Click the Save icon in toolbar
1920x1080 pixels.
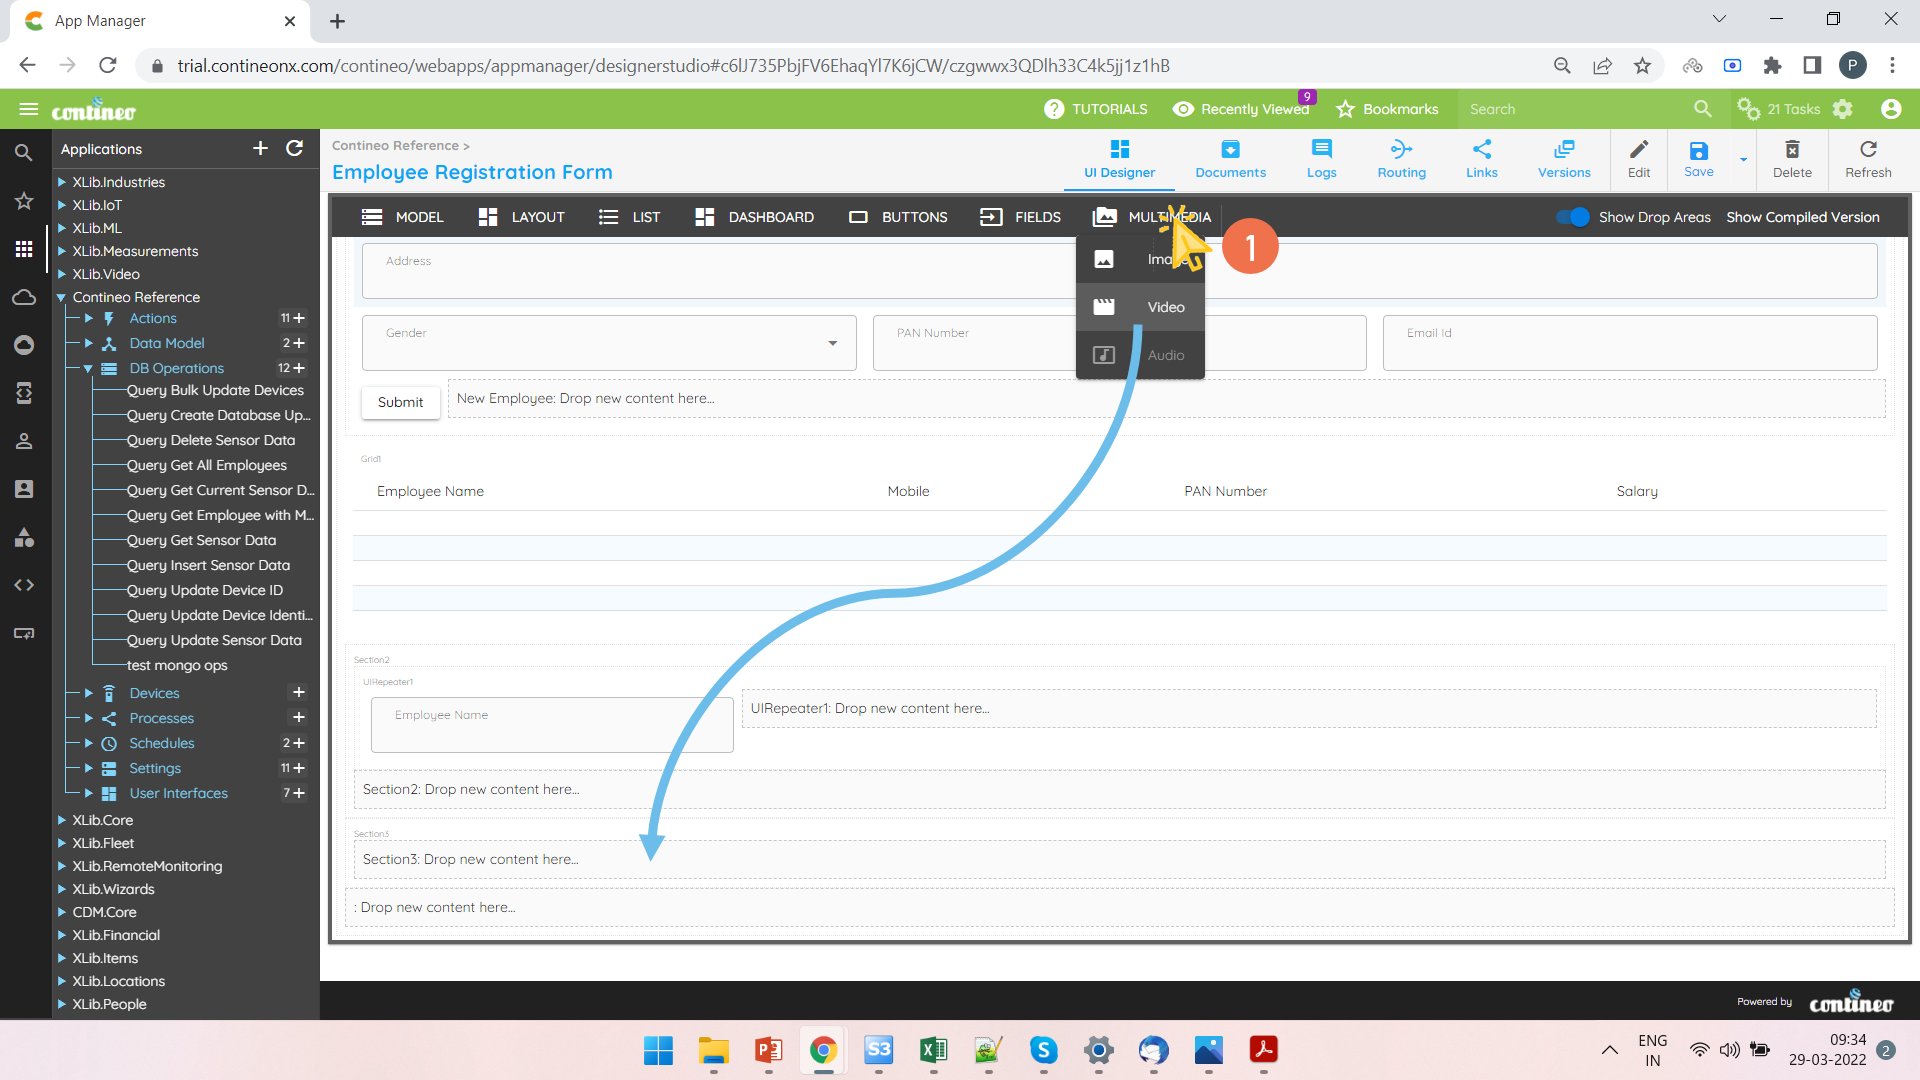pyautogui.click(x=1698, y=151)
